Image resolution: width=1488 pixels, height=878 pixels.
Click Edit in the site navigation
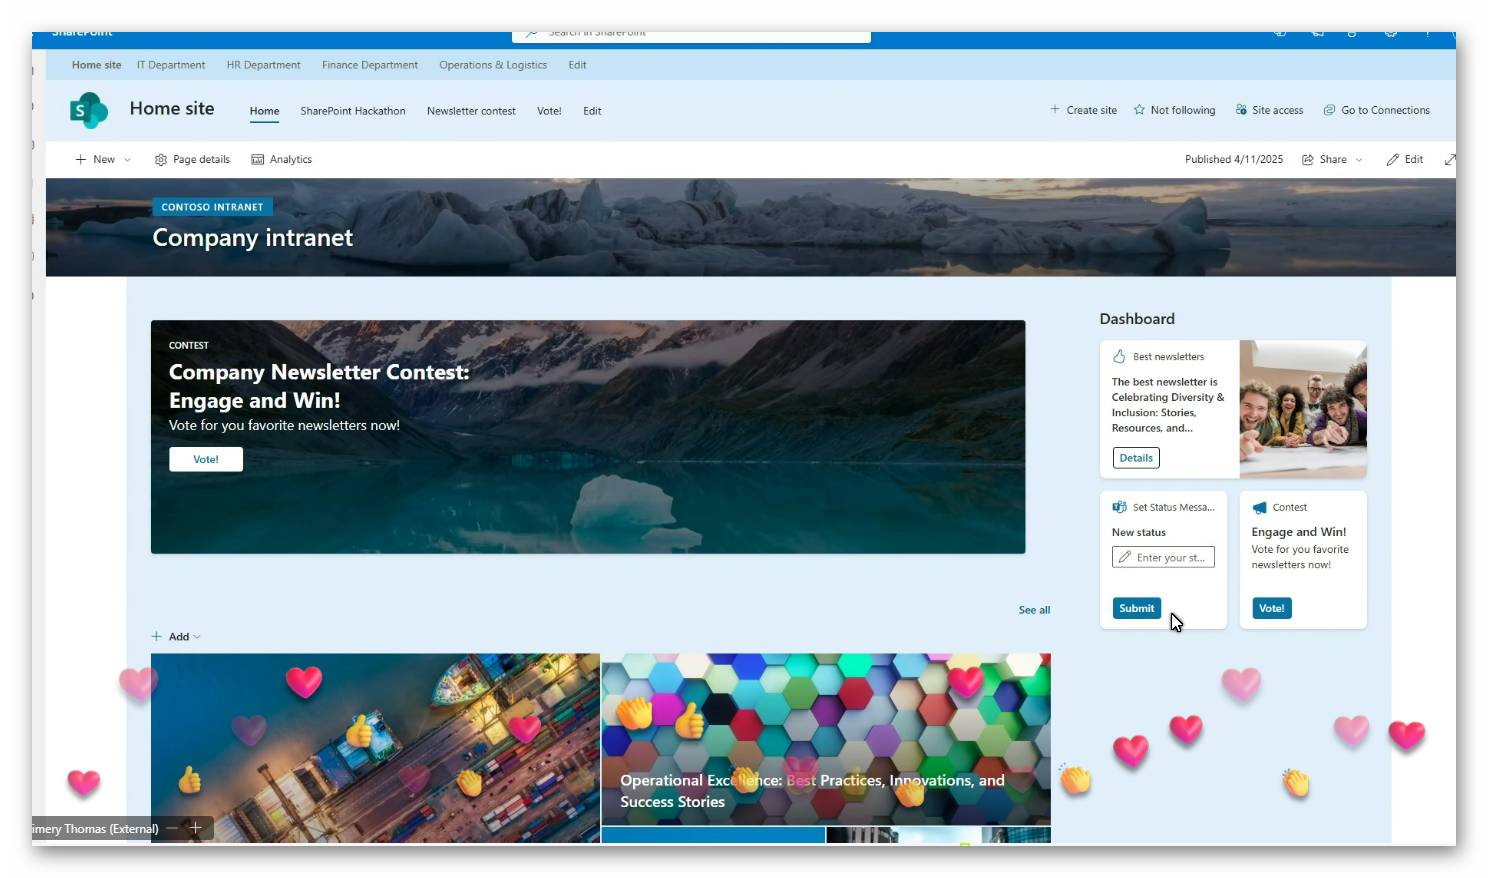592,111
